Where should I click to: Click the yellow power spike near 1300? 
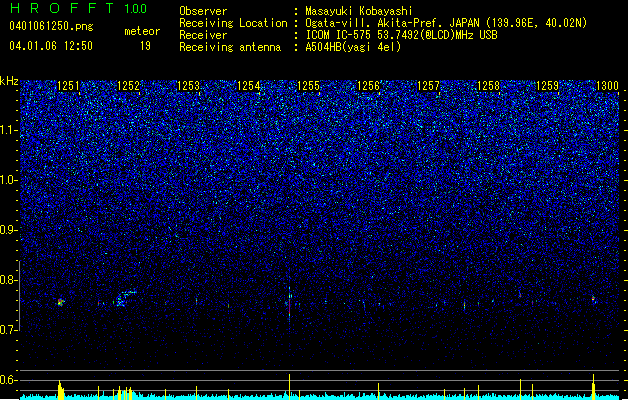(x=593, y=386)
